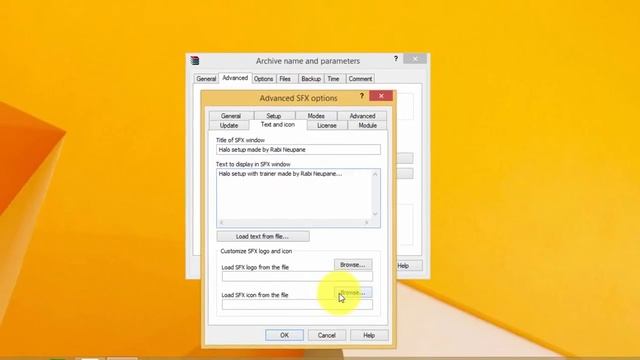Open General tab in Archive name and parameters
This screenshot has height=360, width=640.
coord(206,79)
